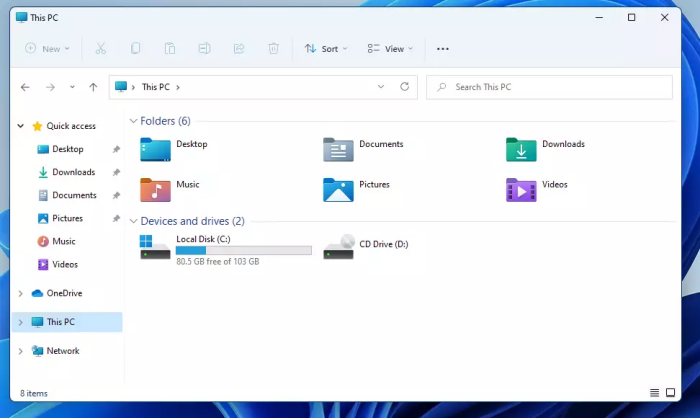Open the Sort dropdown menu
Image resolution: width=700 pixels, height=418 pixels.
[x=325, y=48]
